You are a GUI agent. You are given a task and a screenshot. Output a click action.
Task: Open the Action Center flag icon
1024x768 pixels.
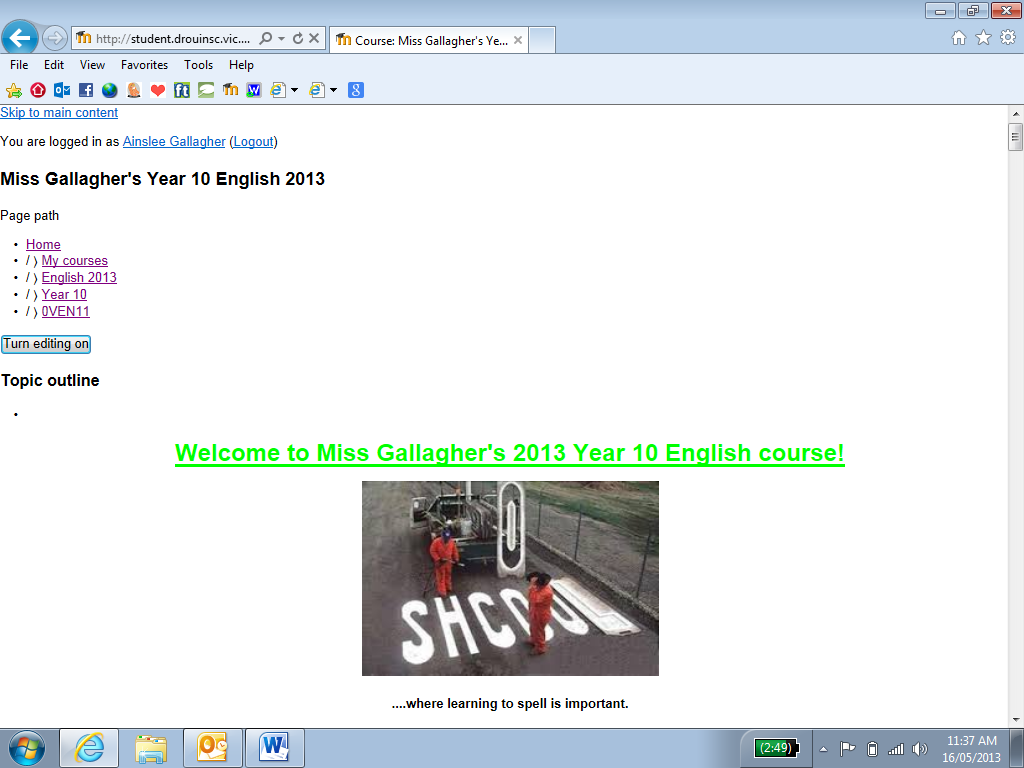[847, 749]
